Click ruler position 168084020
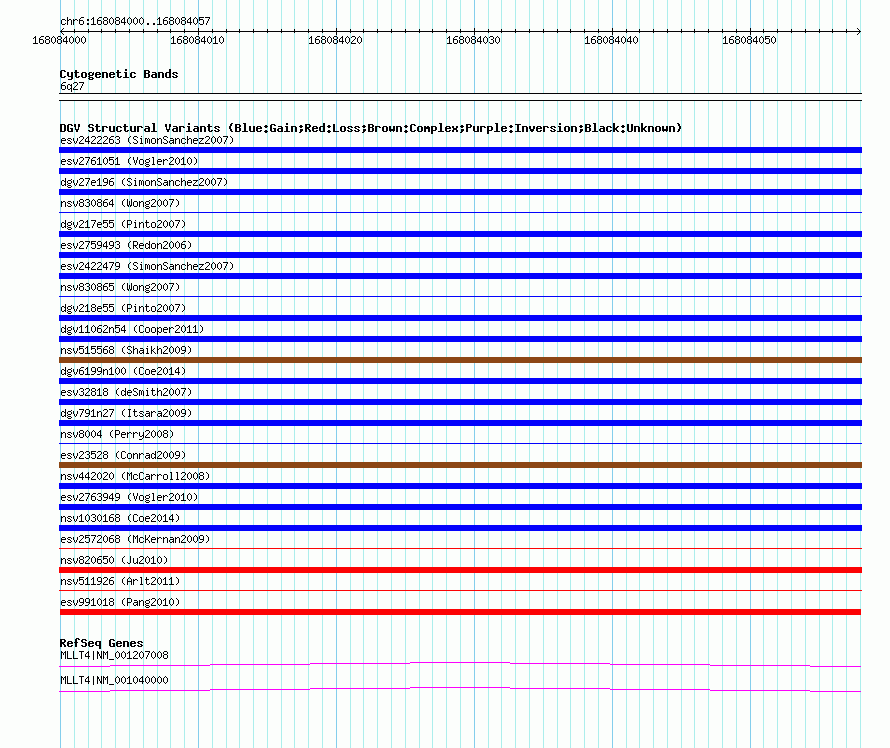Image resolution: width=890 pixels, height=748 pixels. coord(335,40)
